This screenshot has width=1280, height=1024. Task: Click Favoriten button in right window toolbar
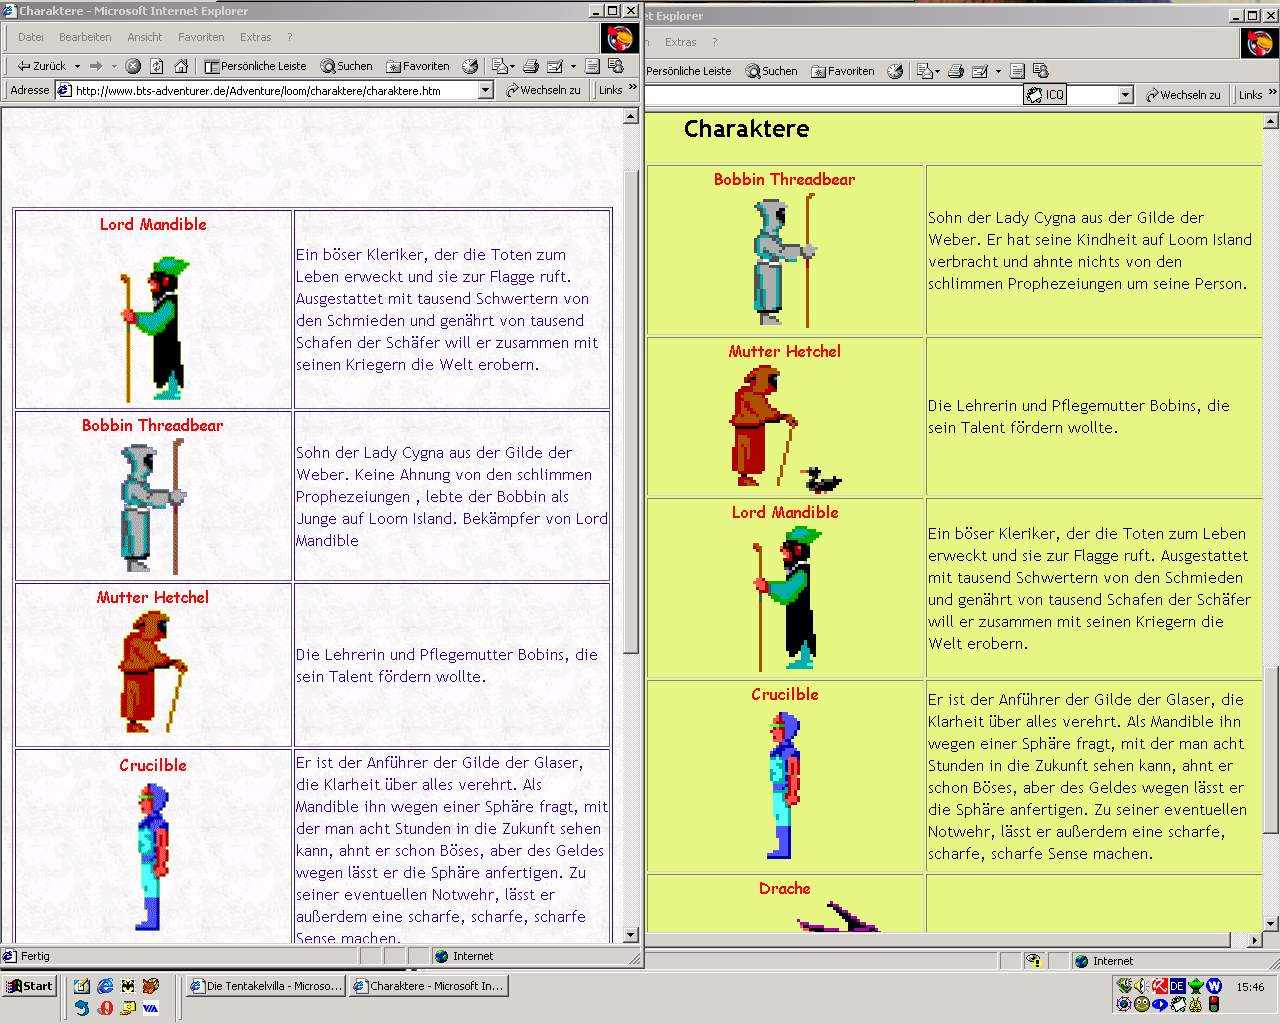843,71
